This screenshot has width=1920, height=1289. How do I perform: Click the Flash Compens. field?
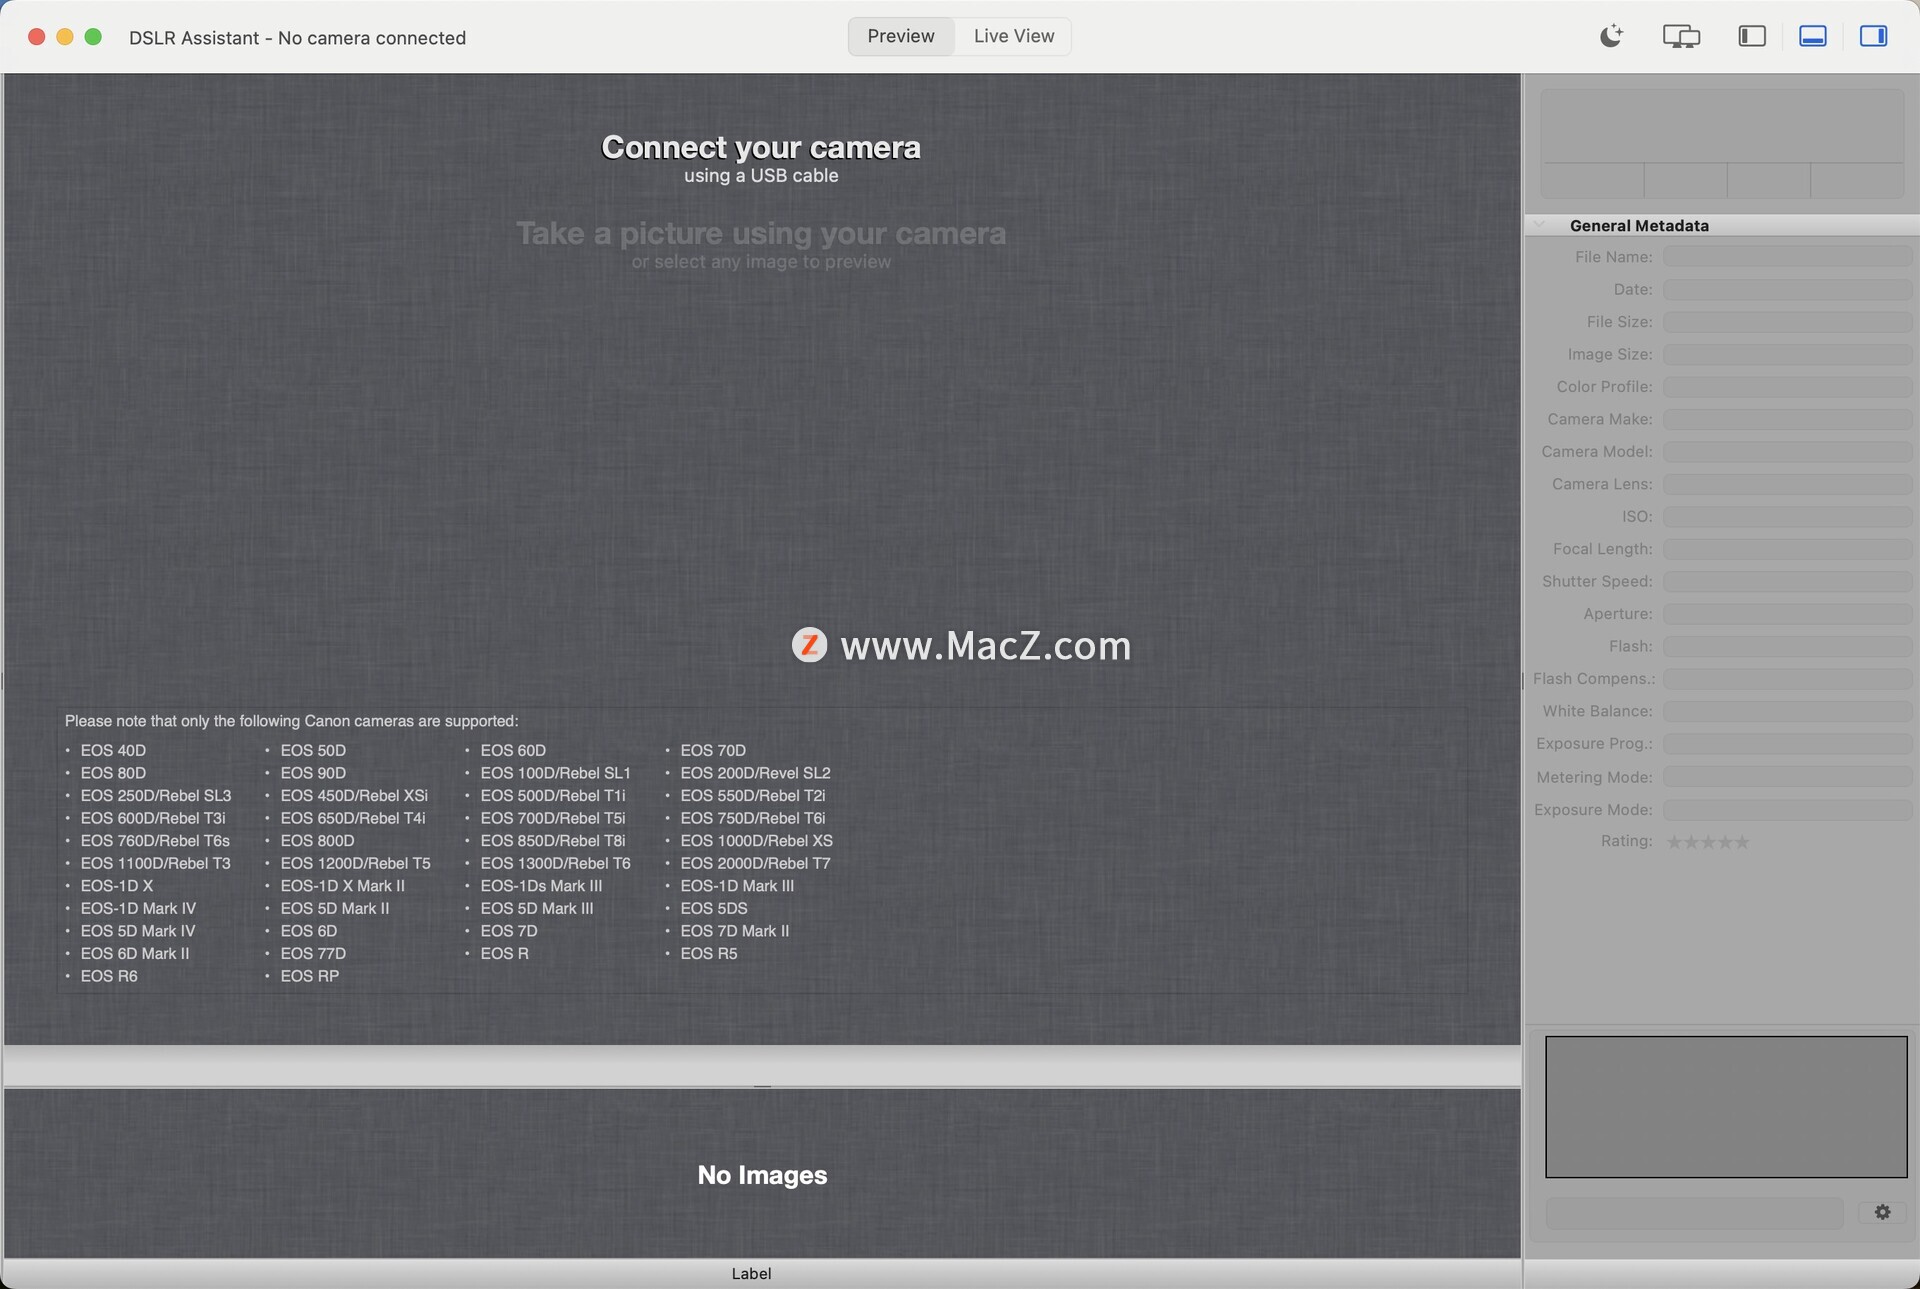pos(1787,679)
